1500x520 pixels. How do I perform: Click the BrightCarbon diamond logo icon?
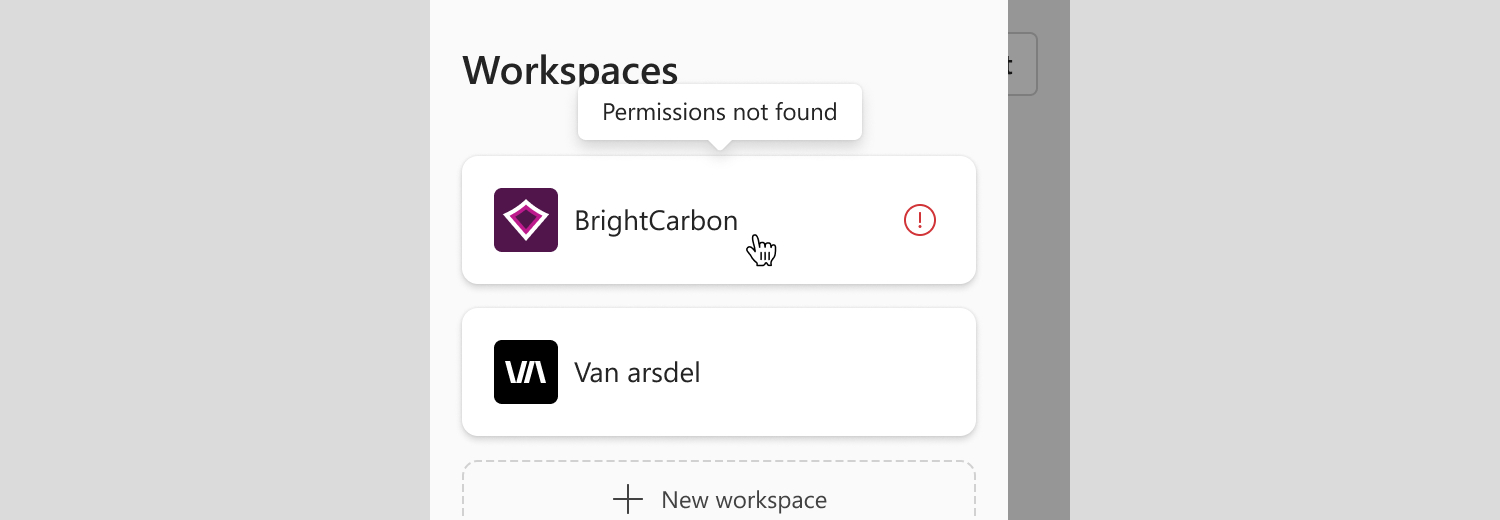(x=526, y=220)
